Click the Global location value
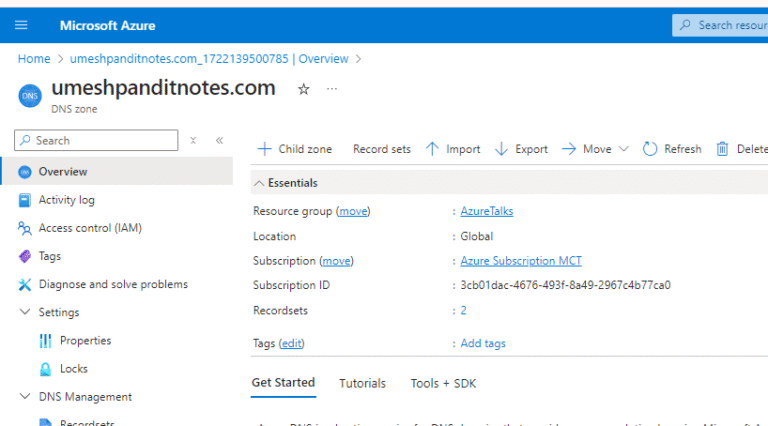The height and width of the screenshot is (426, 768). coord(477,236)
